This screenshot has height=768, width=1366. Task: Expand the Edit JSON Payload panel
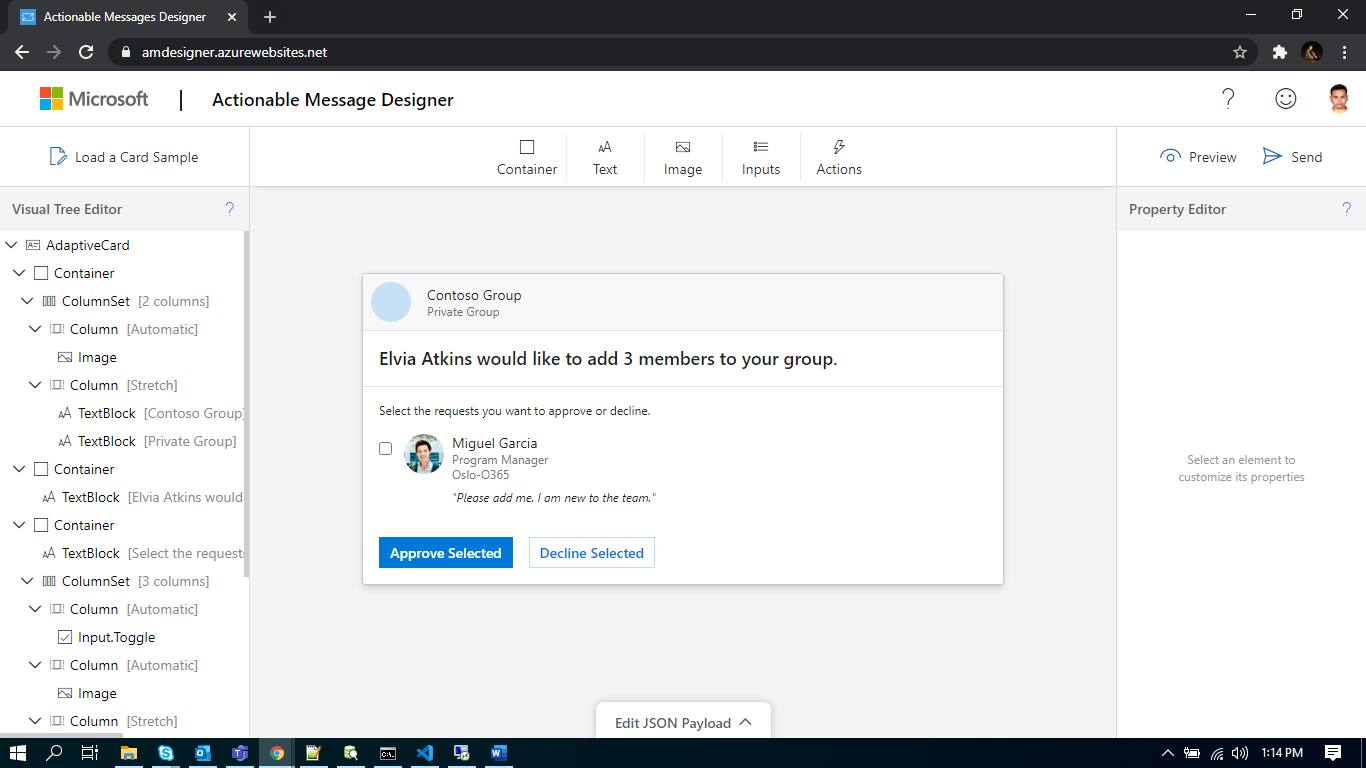tap(683, 721)
